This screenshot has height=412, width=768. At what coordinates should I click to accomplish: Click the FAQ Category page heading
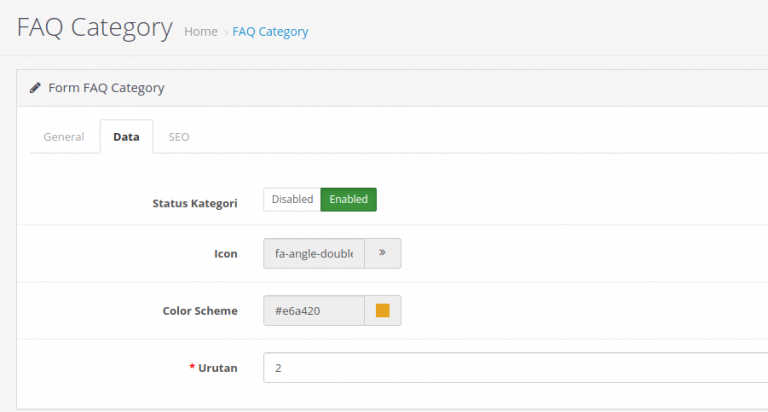click(x=95, y=27)
